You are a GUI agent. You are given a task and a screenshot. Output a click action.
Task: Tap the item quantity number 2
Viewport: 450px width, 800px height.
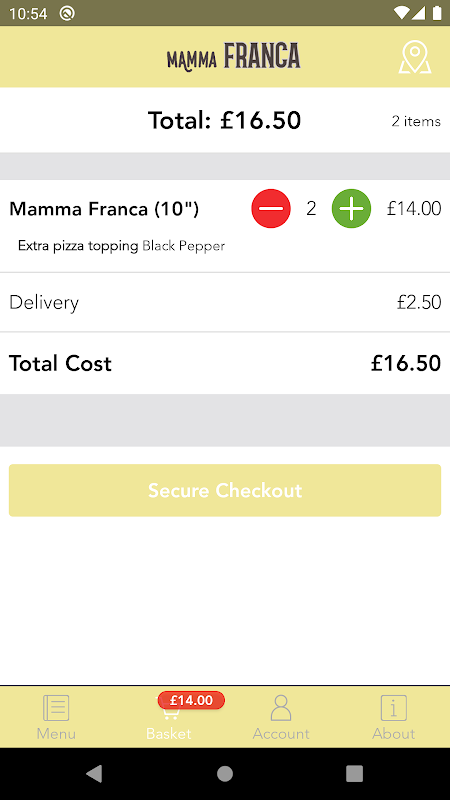coord(311,209)
